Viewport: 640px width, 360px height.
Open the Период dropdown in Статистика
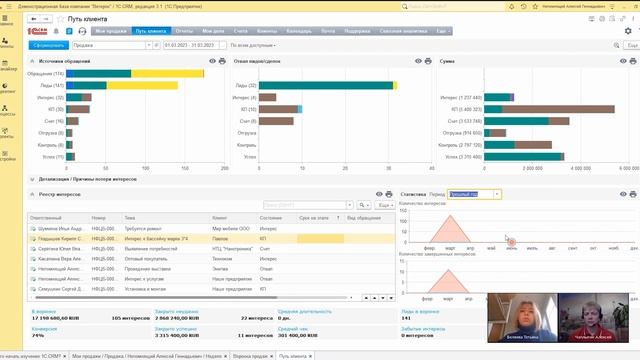click(497, 194)
